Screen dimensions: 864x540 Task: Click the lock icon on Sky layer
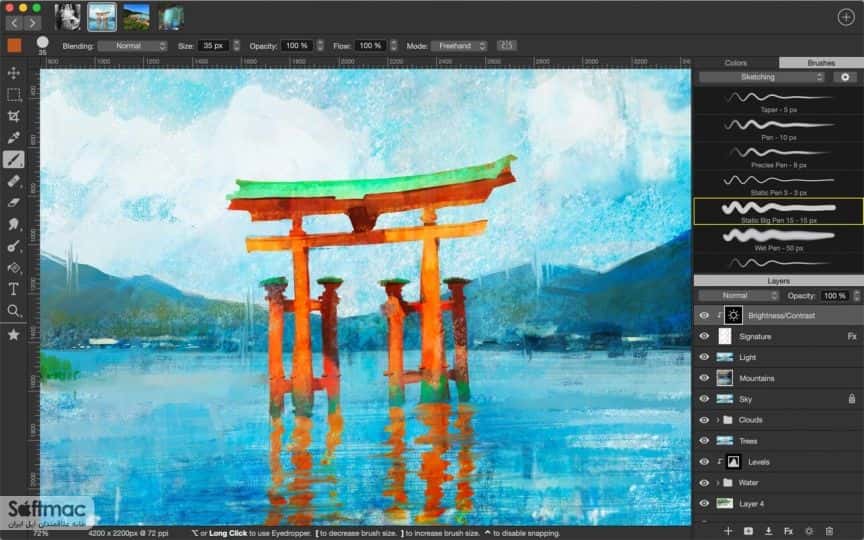point(852,398)
